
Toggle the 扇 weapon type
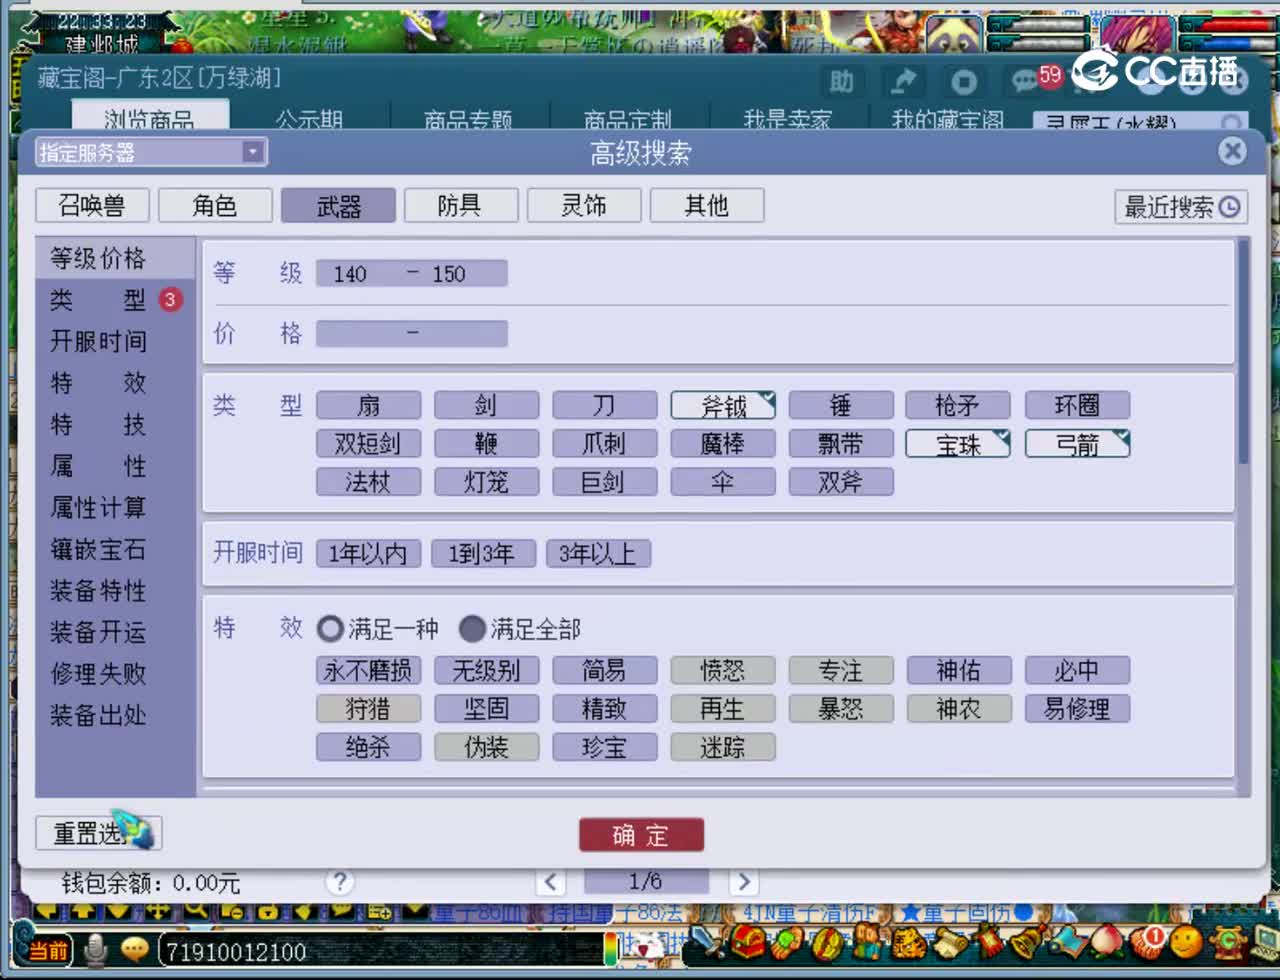(x=368, y=405)
